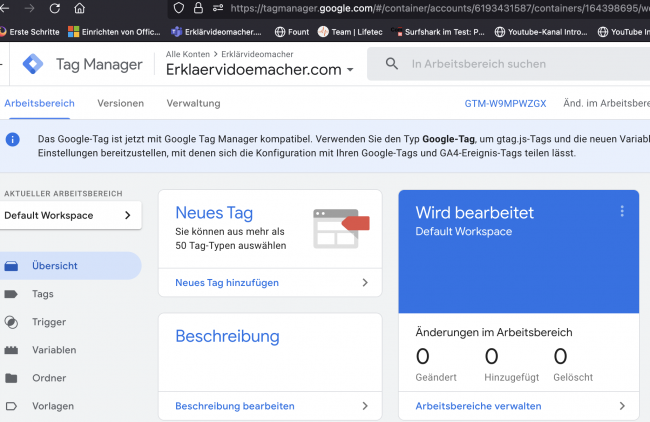Open the Erste Schritte bookmark

point(30,32)
